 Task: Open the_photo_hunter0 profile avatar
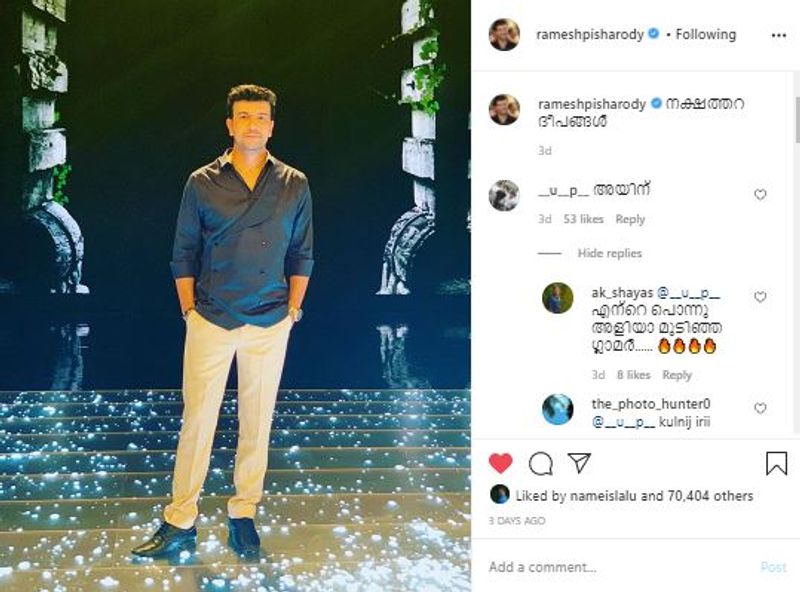(x=558, y=409)
